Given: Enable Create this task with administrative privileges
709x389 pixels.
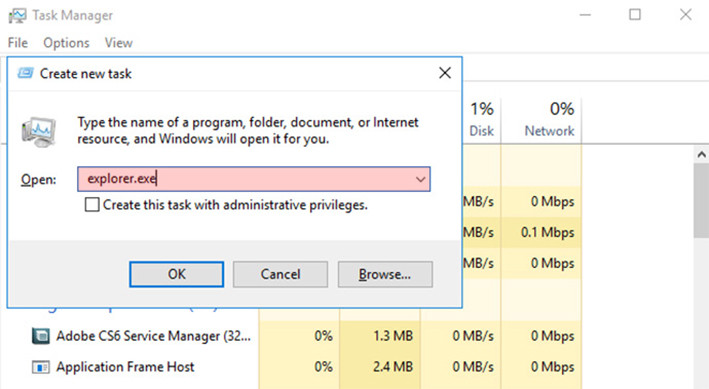Looking at the screenshot, I should click(x=92, y=205).
